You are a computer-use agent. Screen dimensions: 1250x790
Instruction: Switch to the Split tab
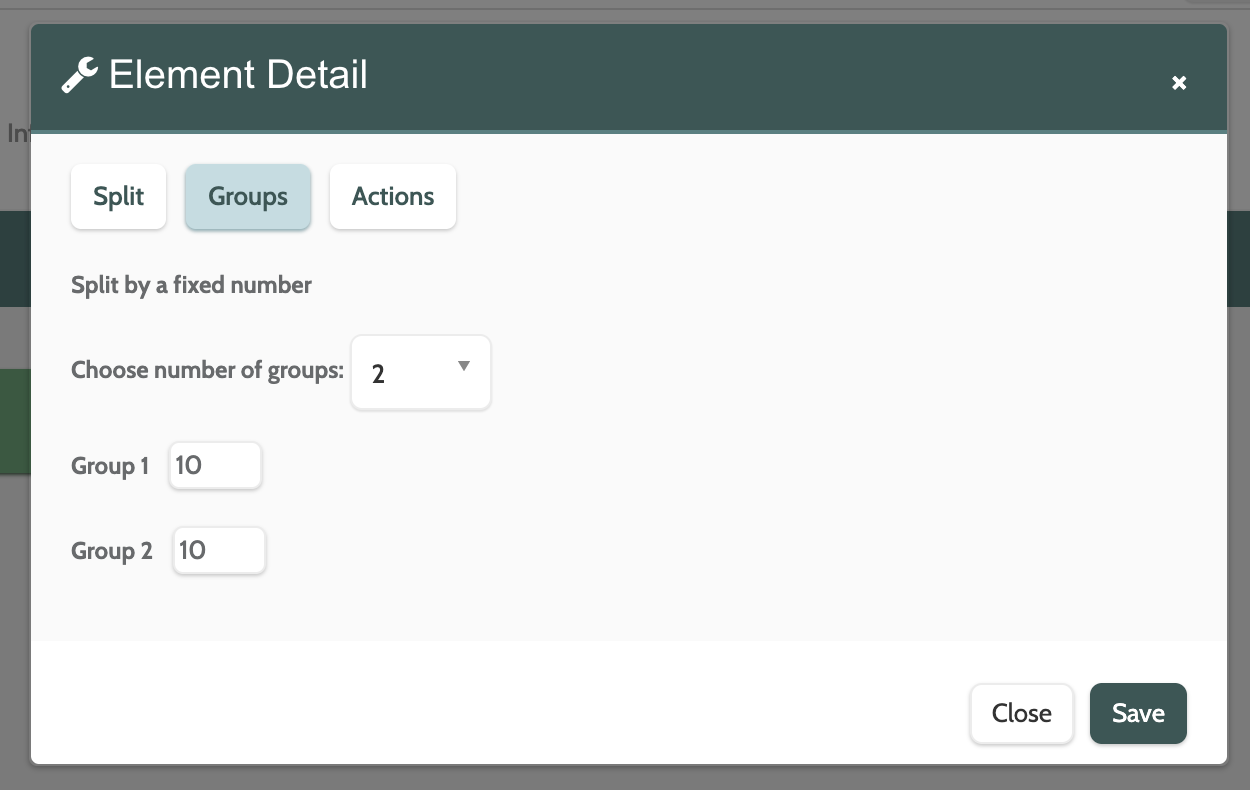(119, 197)
